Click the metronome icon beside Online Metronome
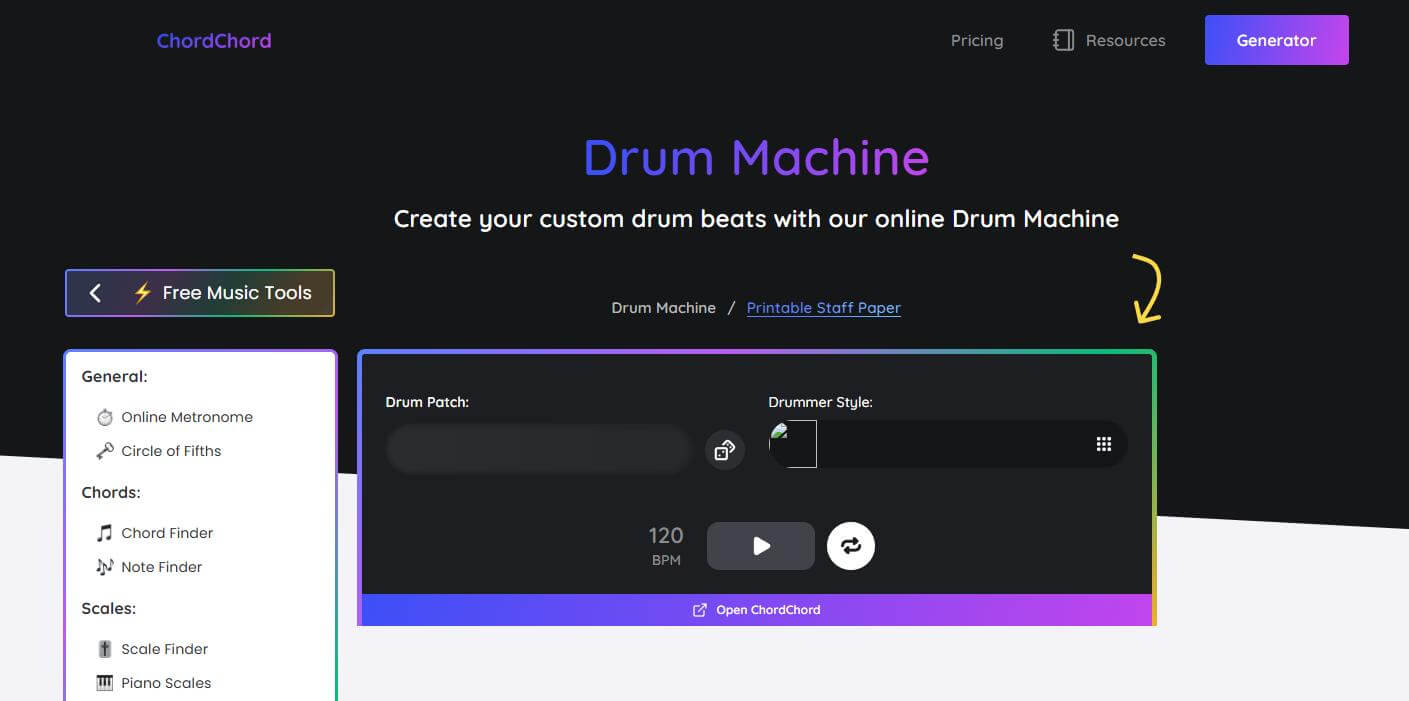Viewport: 1409px width, 701px height. [x=106, y=417]
